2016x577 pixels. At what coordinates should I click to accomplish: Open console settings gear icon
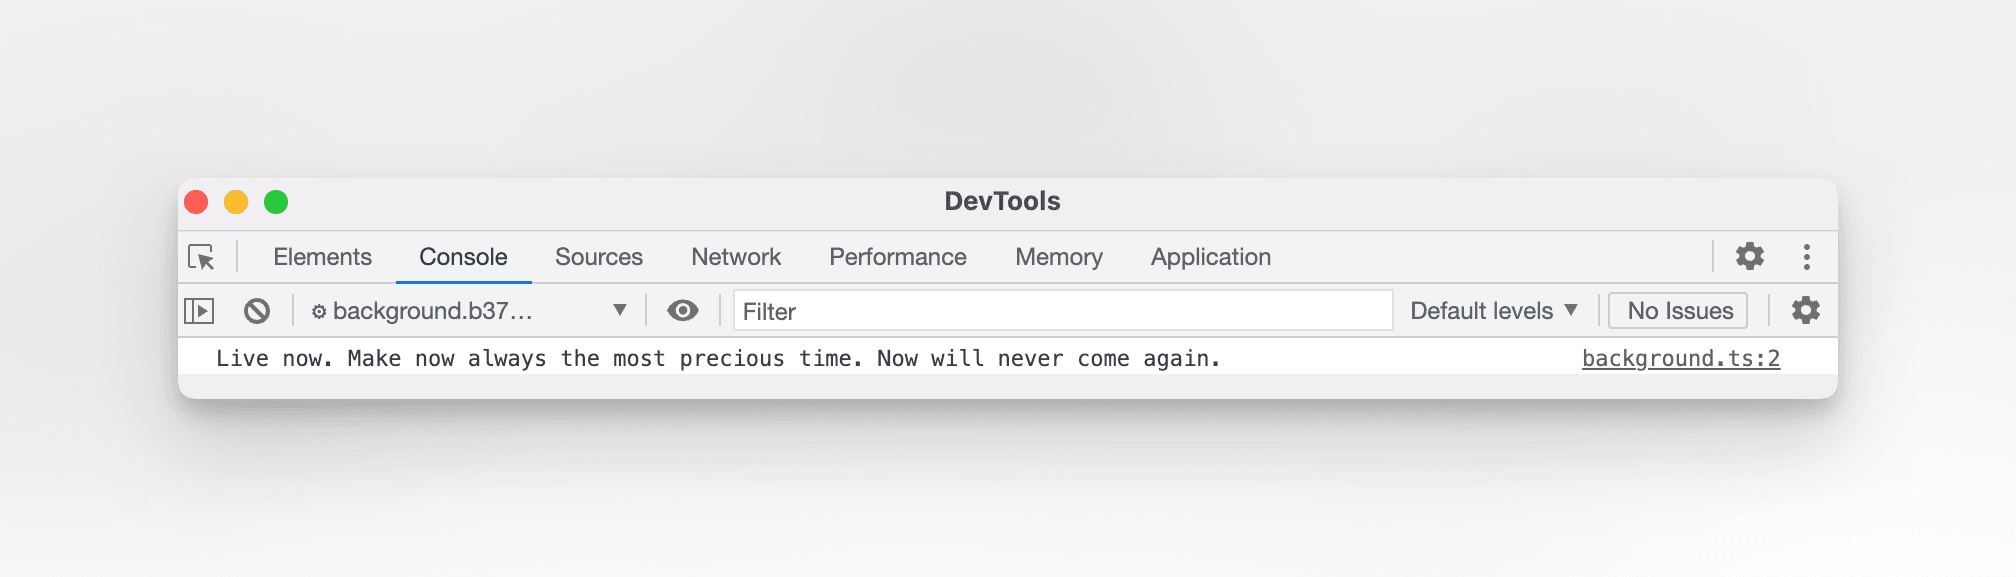point(1805,311)
